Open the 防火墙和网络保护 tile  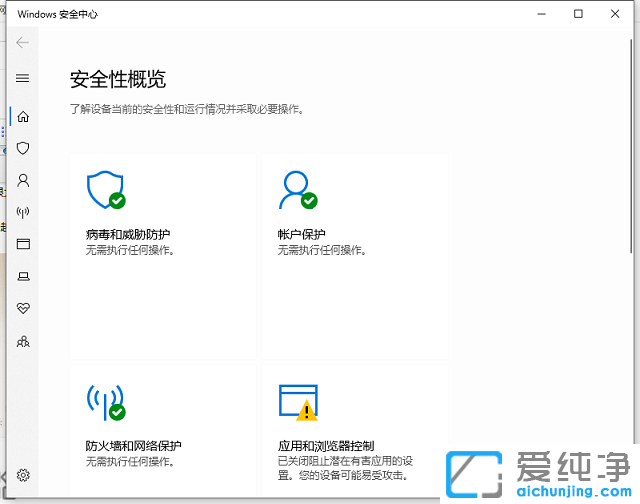point(163,432)
